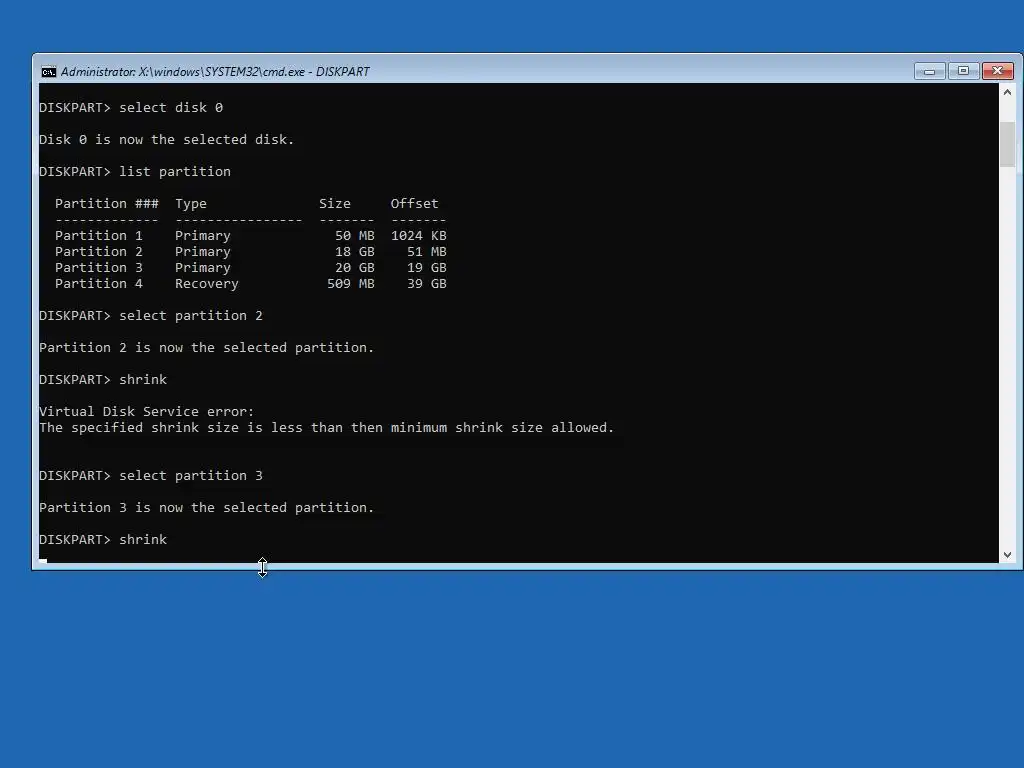Click the 'Partition ###' column header
The width and height of the screenshot is (1024, 768).
106,204
